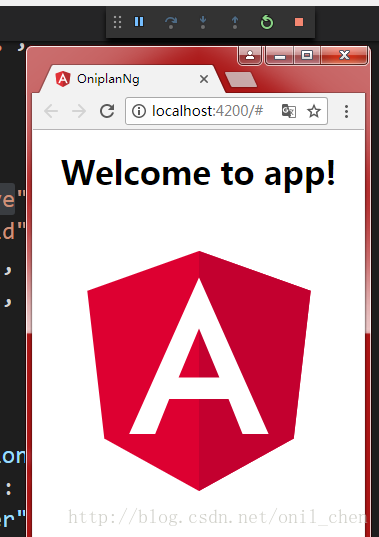This screenshot has height=537, width=379.
Task: Go forward in browser history
Action: point(79,111)
